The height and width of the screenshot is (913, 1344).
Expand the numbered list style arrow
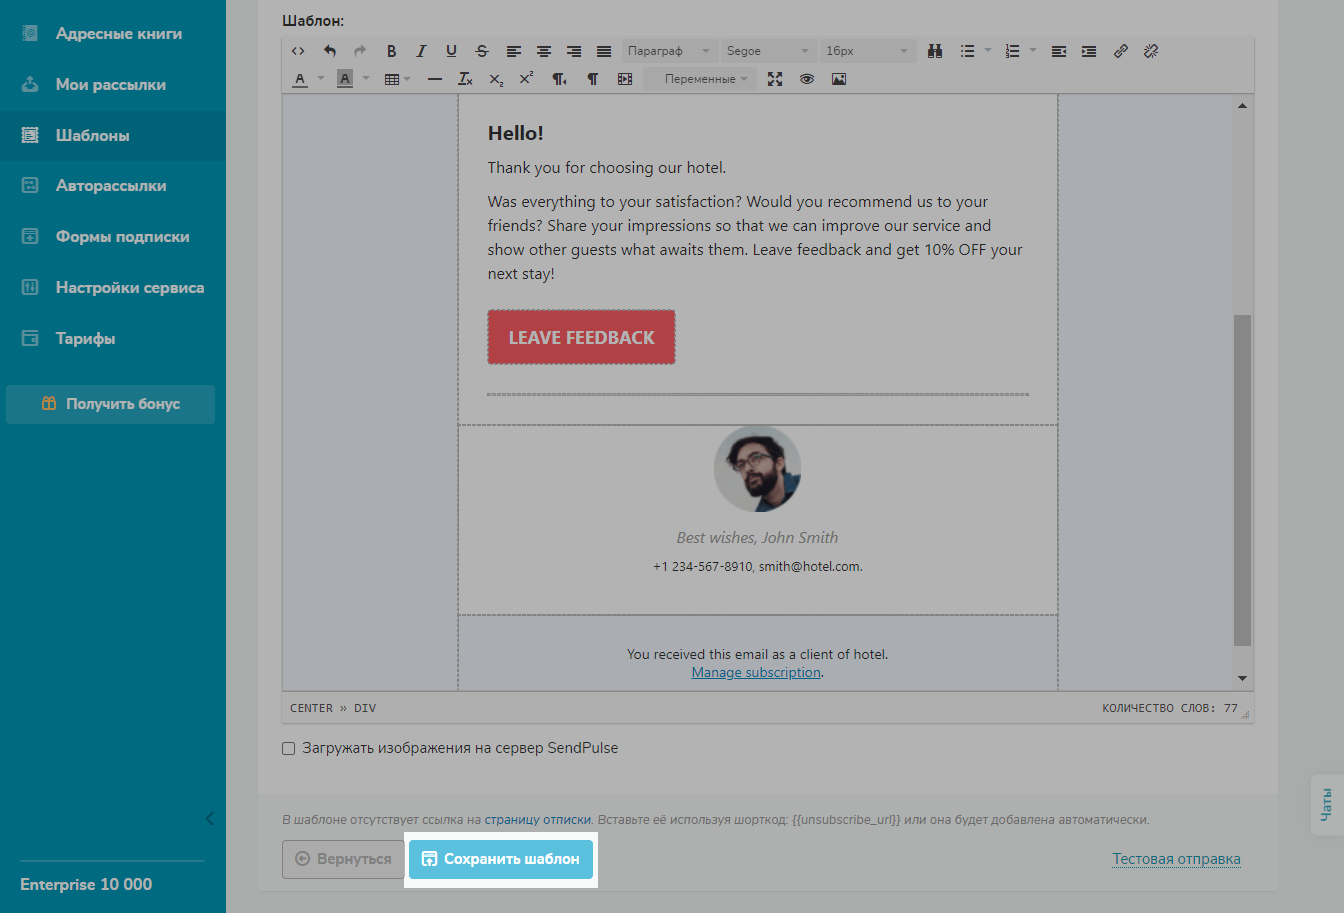[1033, 51]
